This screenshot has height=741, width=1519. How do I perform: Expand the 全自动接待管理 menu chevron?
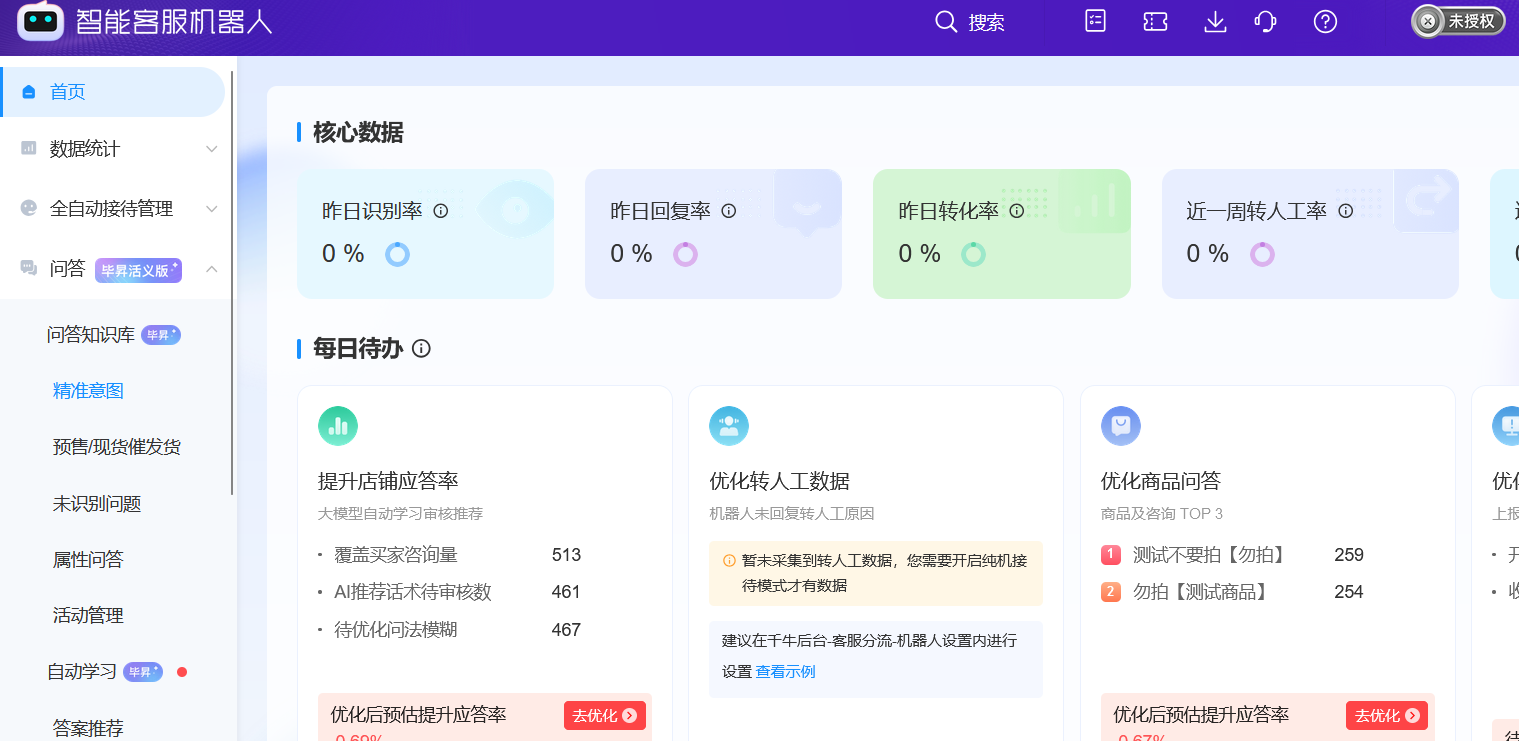[x=212, y=209]
